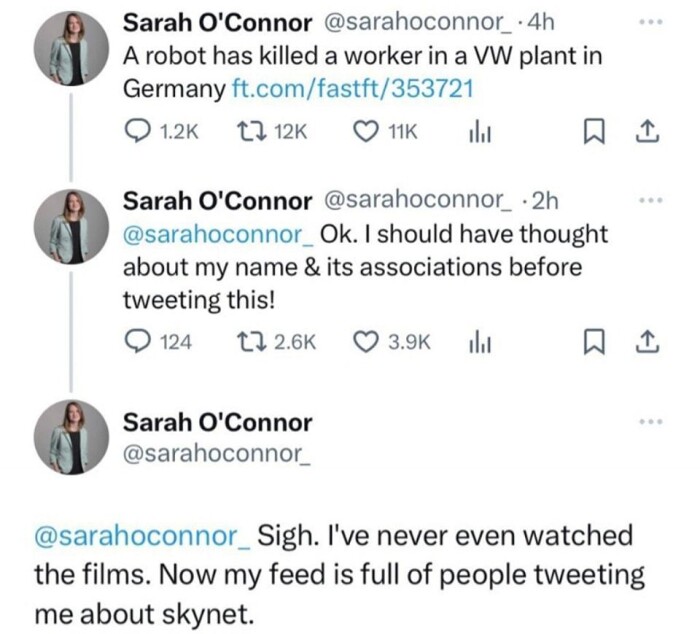This screenshot has width=700, height=634.
Task: Click the @sarahoconnor_ mention in second tweet
Action: click(217, 234)
